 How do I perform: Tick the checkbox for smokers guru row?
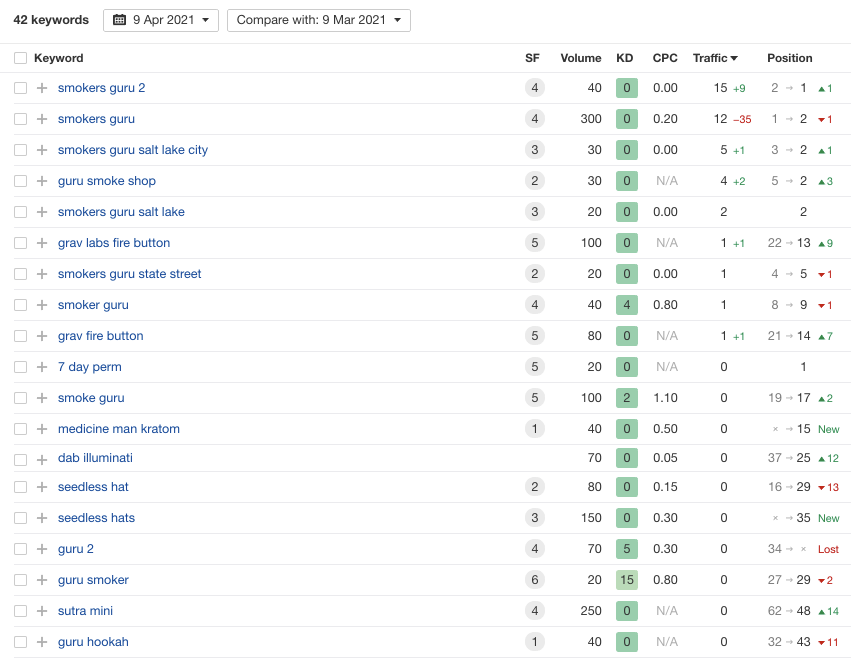coord(21,119)
